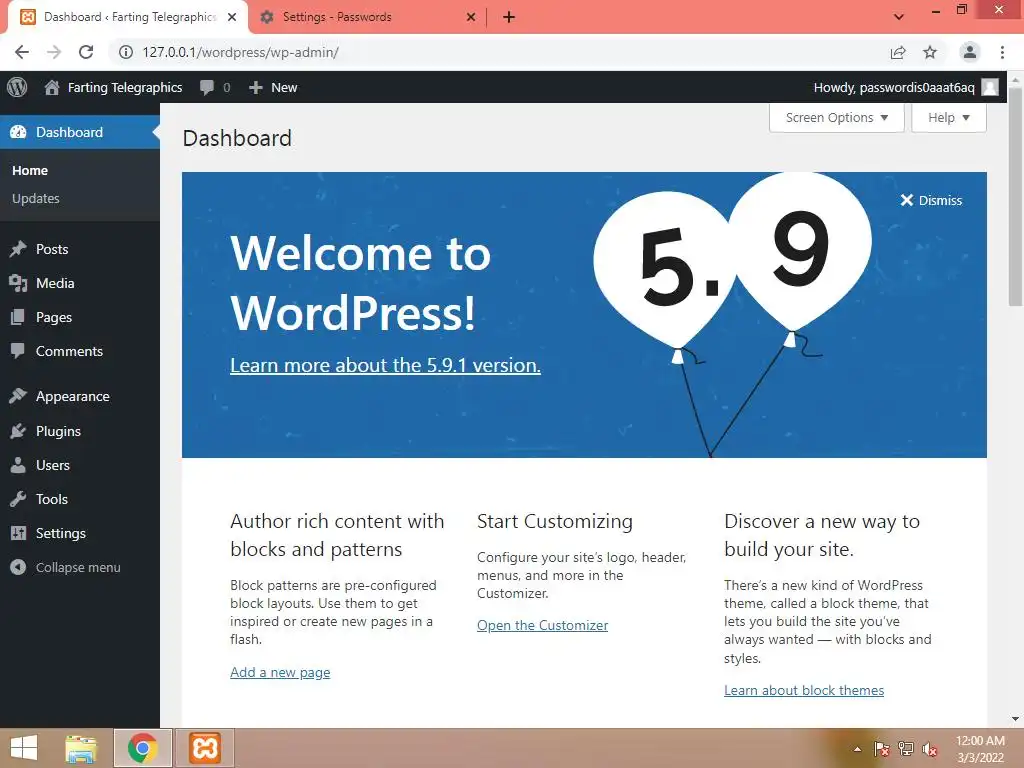Open the Chrome three-dot menu
The height and width of the screenshot is (768, 1024).
click(1002, 52)
